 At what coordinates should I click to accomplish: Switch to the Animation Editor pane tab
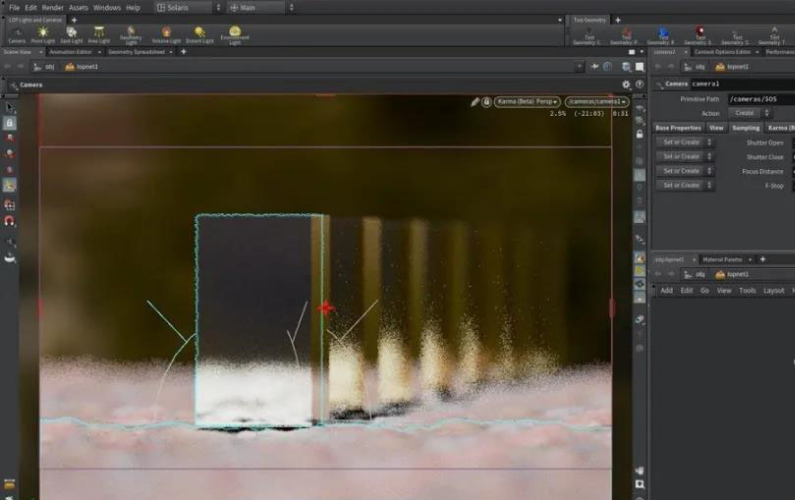(x=70, y=52)
